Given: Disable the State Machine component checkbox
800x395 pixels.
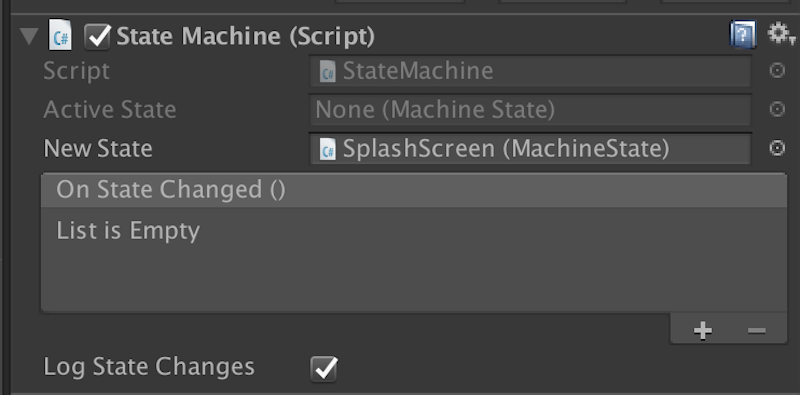Looking at the screenshot, I should pos(97,37).
